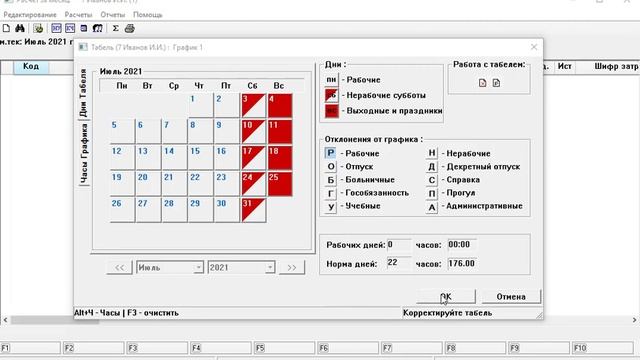Select Saturday 31 in calendar

click(253, 210)
